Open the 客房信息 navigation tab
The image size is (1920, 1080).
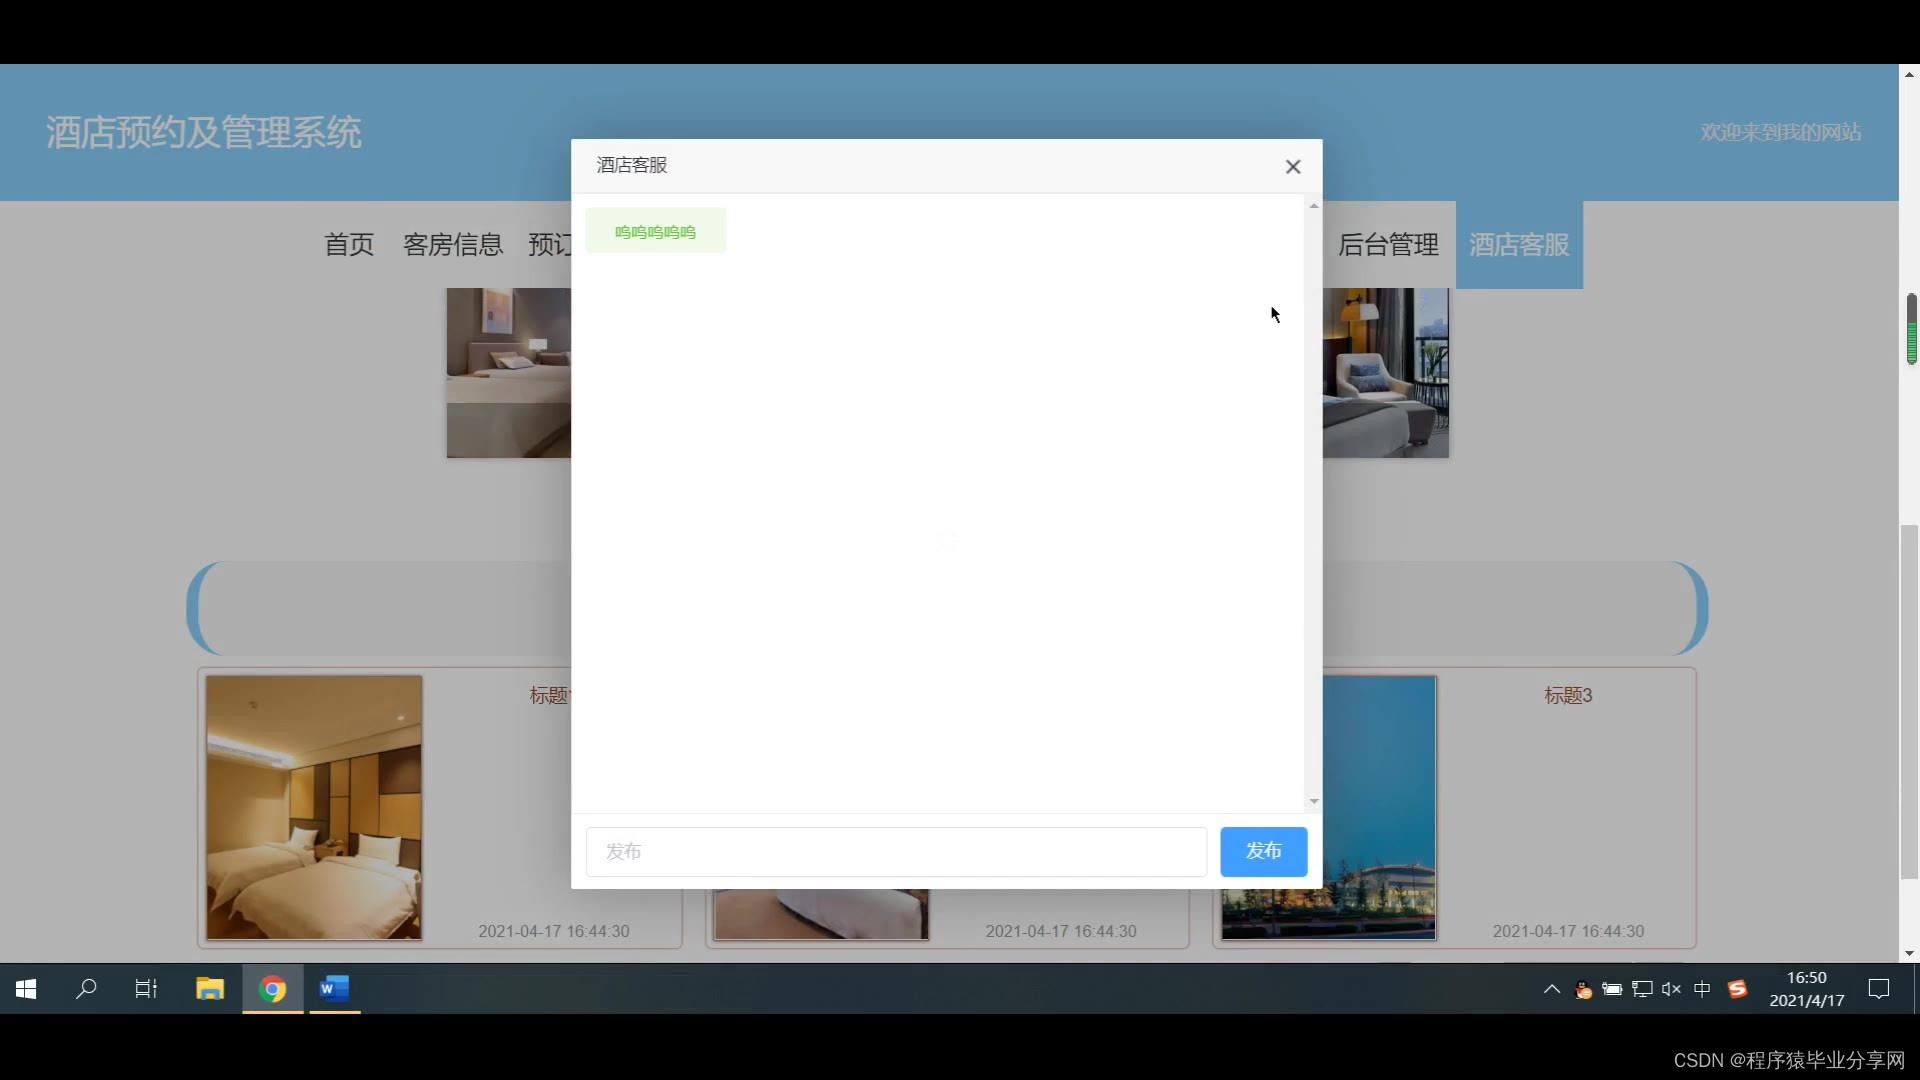click(x=452, y=245)
